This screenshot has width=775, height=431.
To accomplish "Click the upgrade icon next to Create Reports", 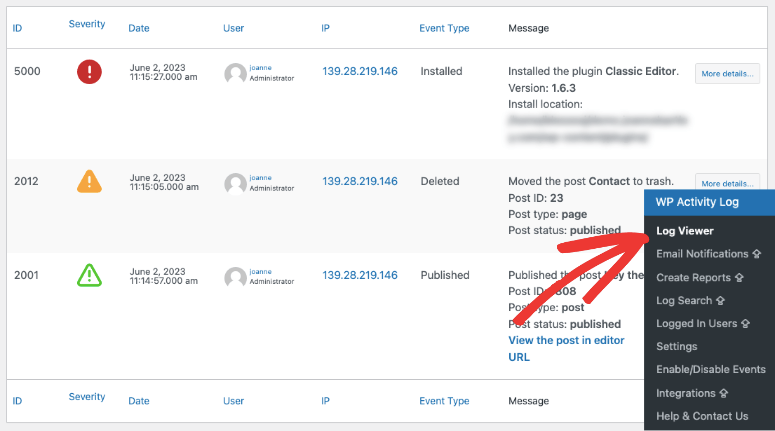I will click(739, 277).
